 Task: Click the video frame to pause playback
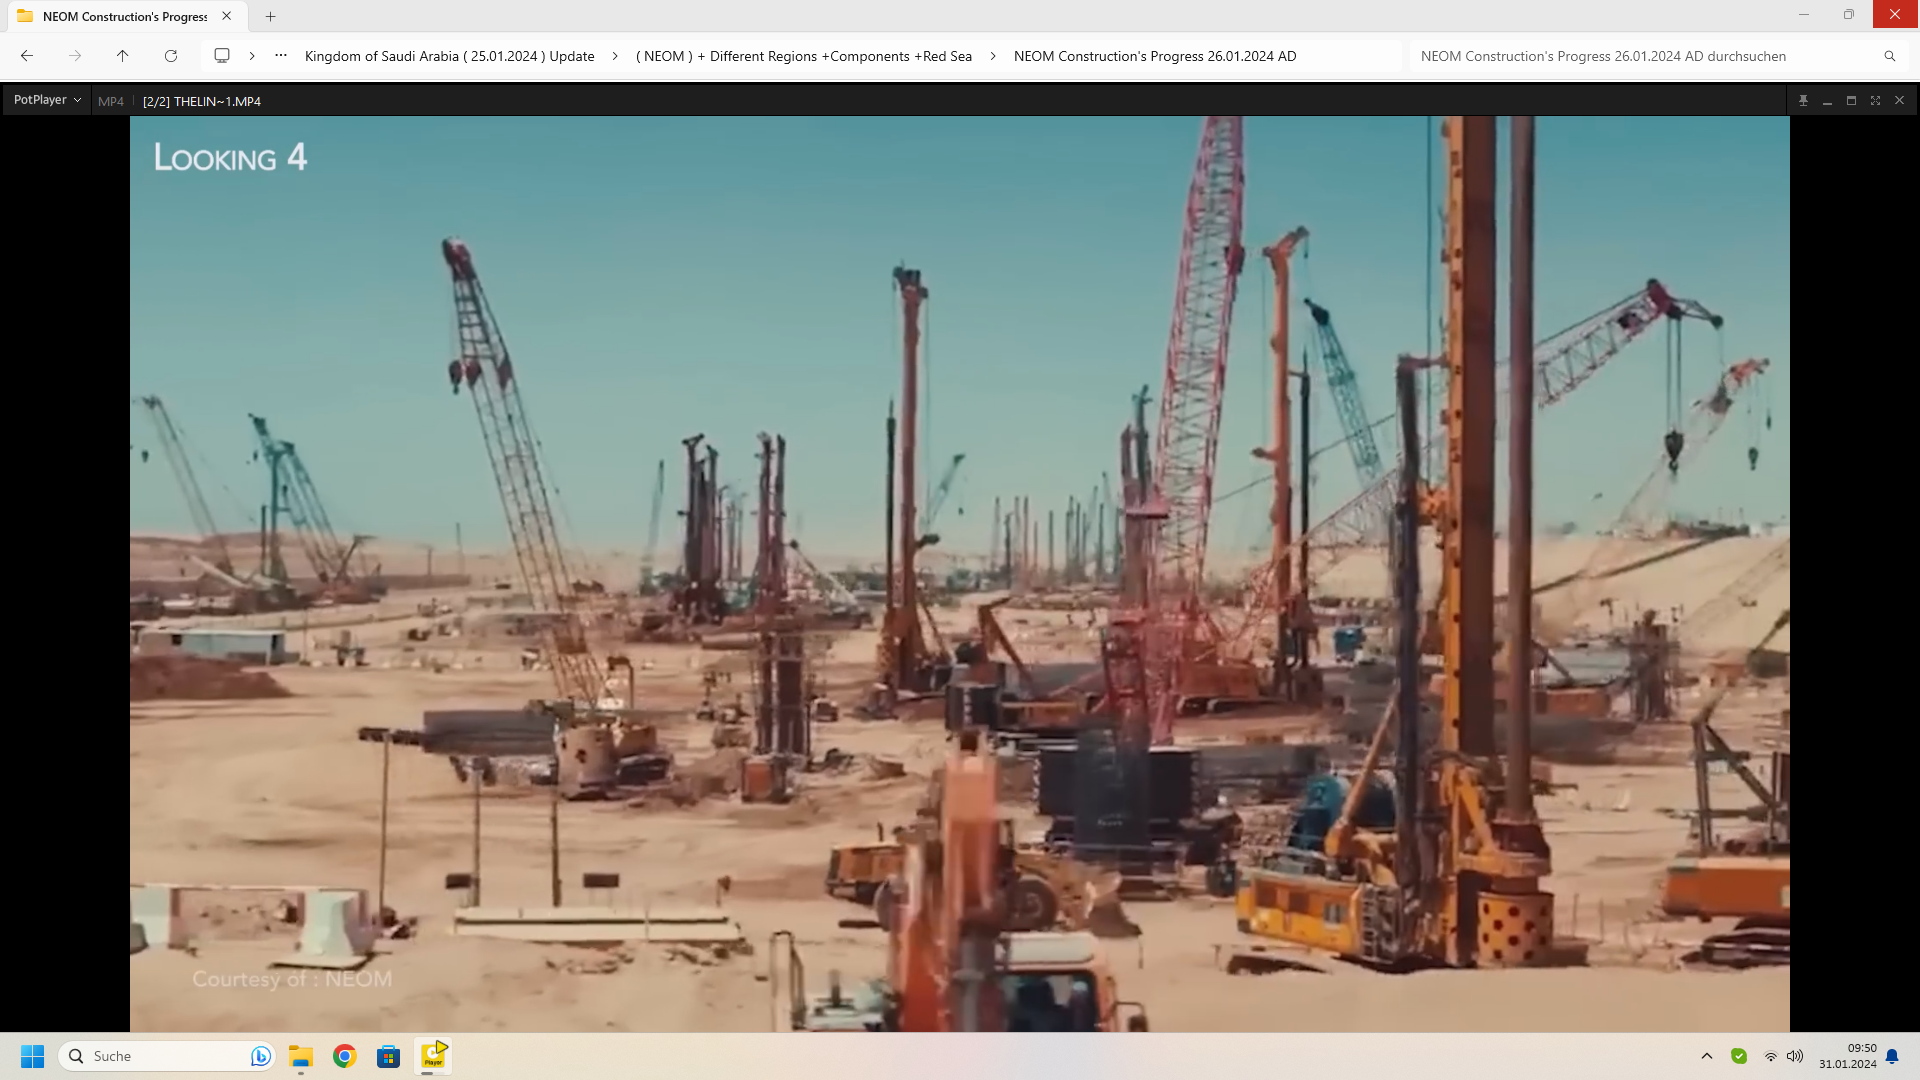(x=959, y=573)
